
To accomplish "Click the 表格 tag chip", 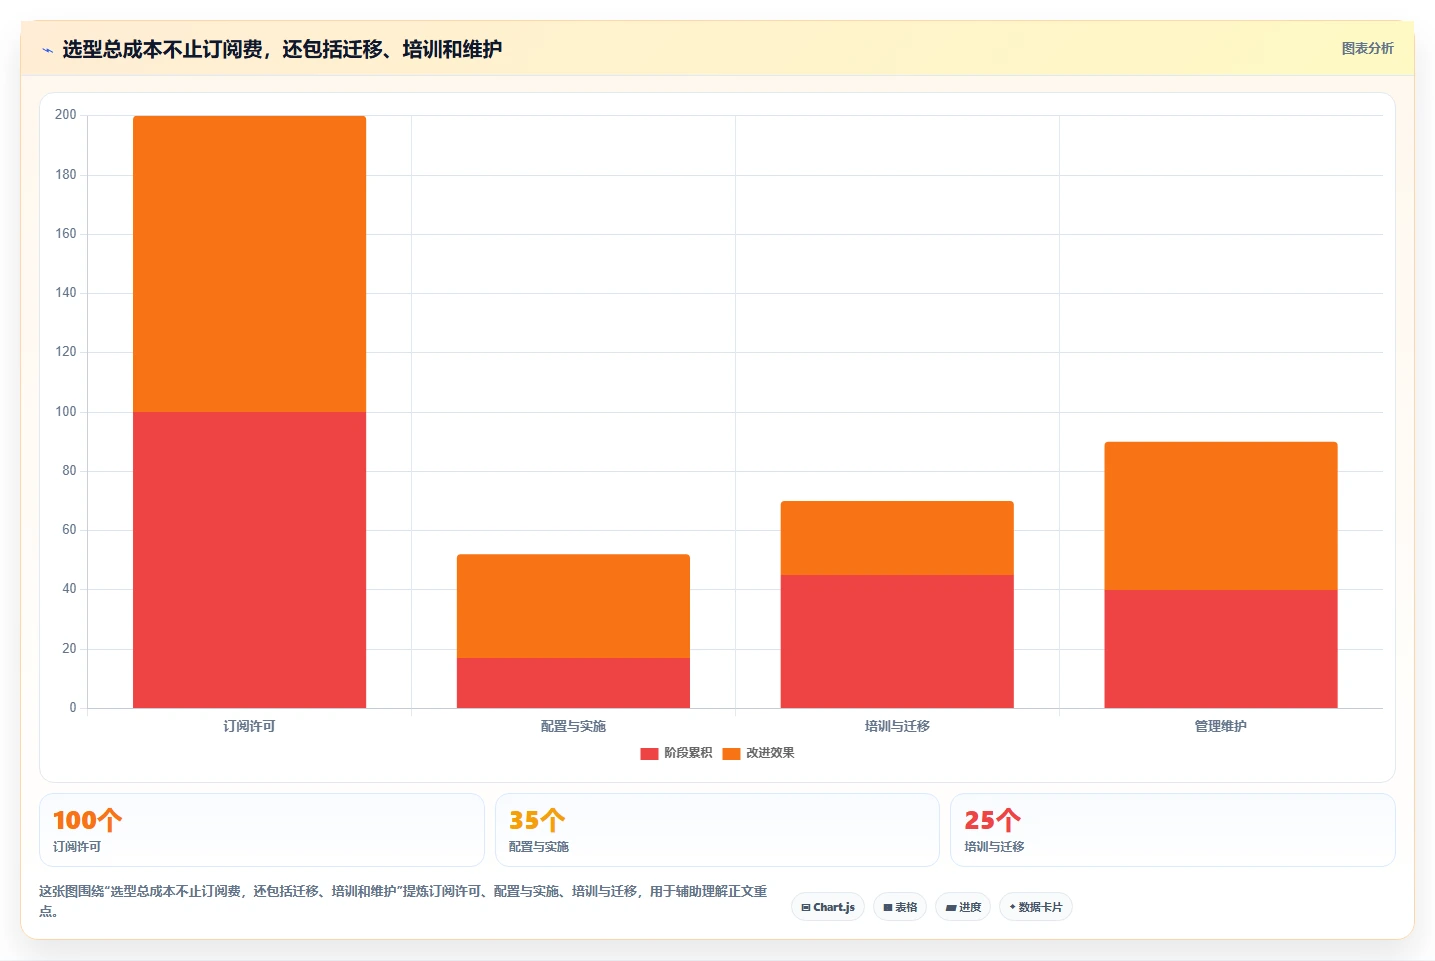I will pos(900,907).
